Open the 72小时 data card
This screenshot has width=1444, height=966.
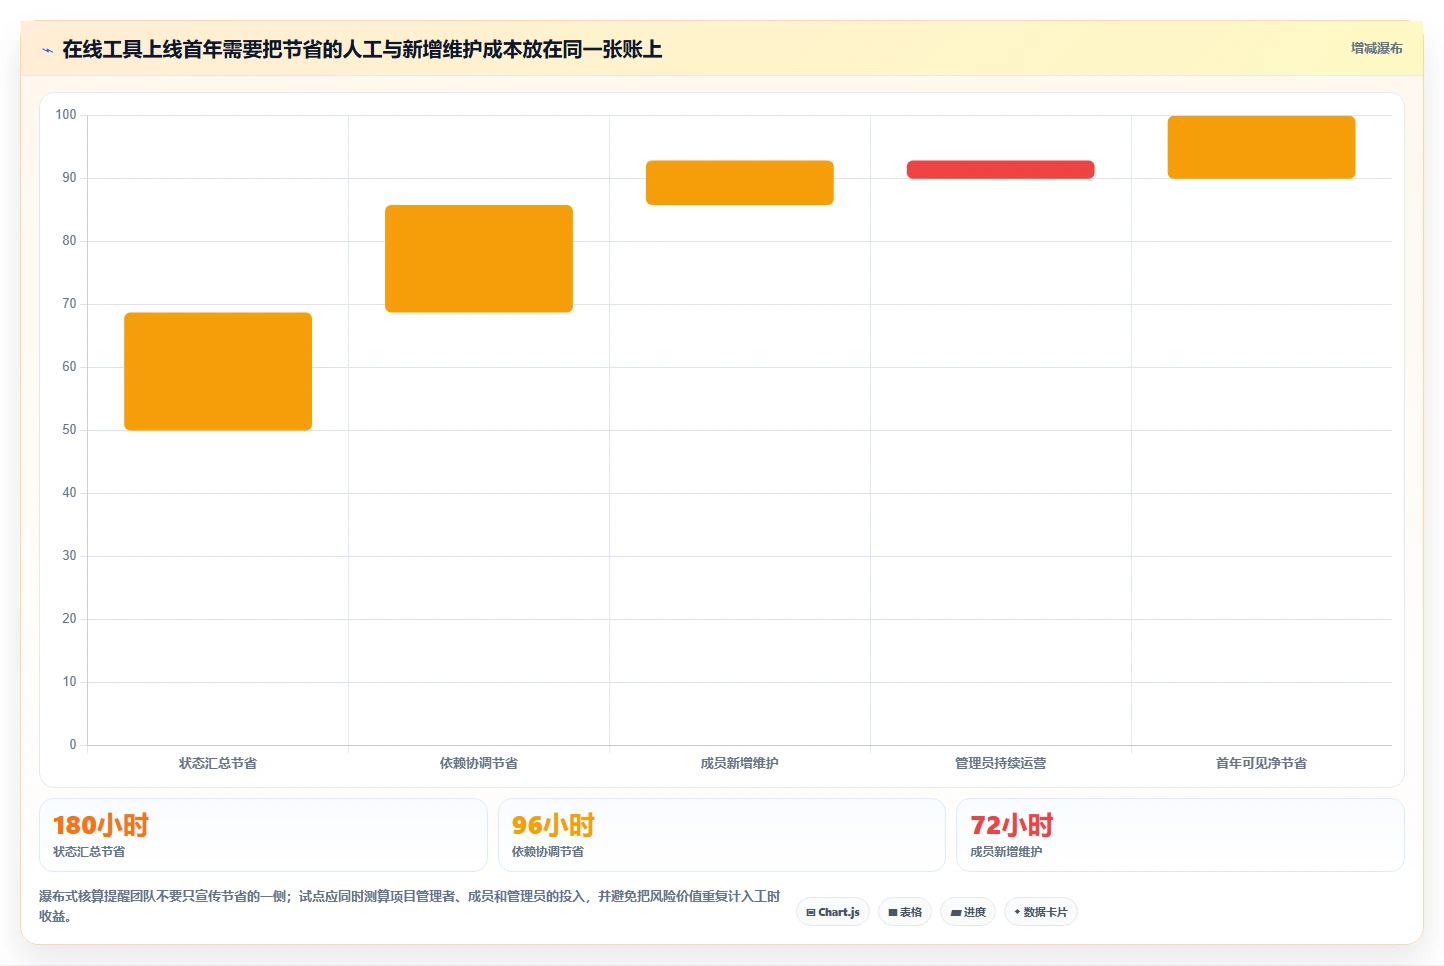tap(1181, 835)
